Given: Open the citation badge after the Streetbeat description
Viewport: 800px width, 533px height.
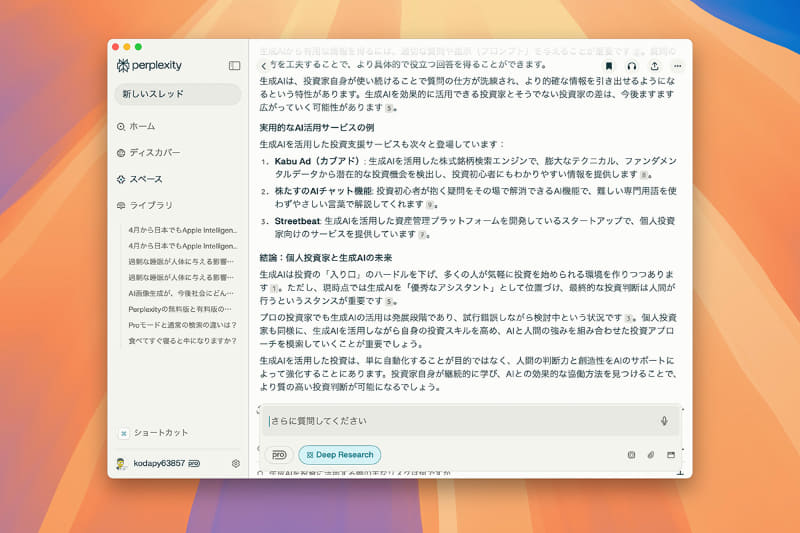Looking at the screenshot, I should point(422,235).
